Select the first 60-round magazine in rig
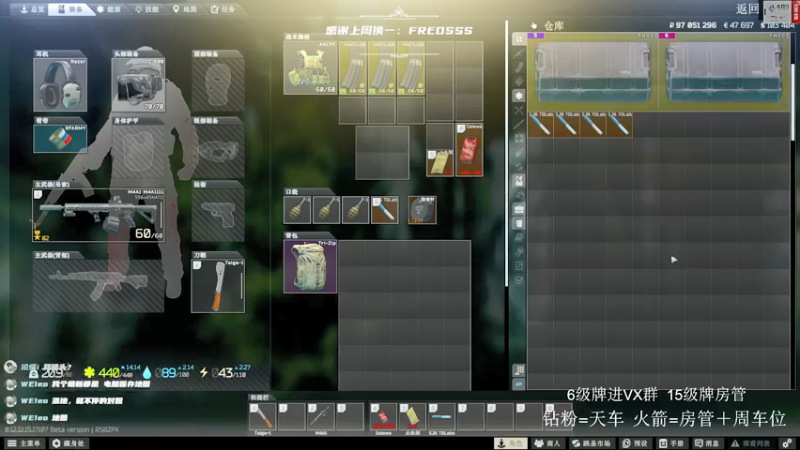 tap(353, 68)
